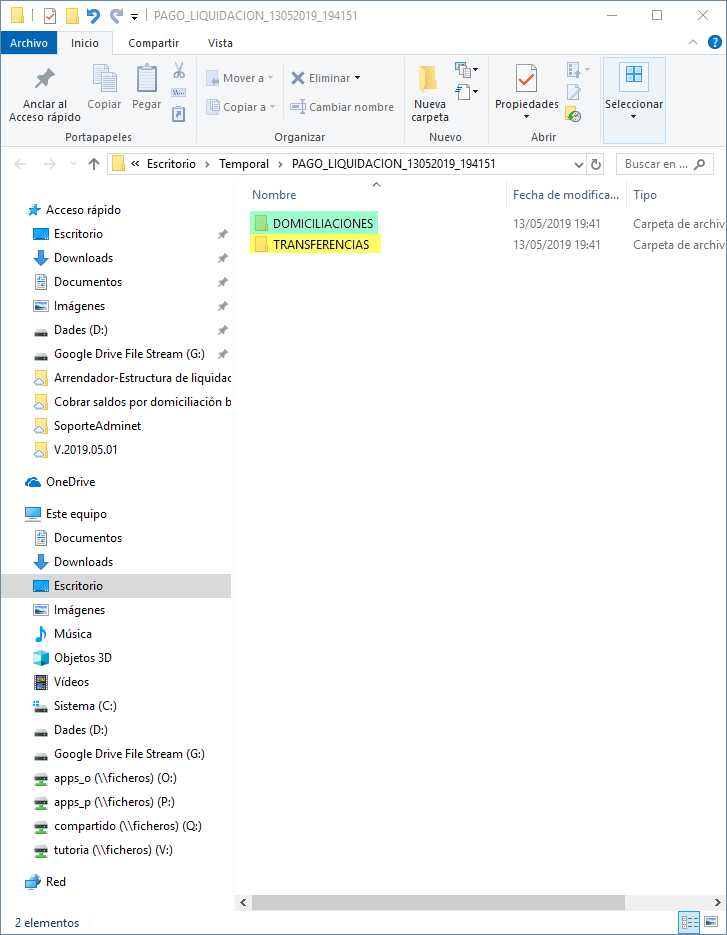Switch to the Vista ribbon tab
The width and height of the screenshot is (727, 935).
[x=220, y=43]
